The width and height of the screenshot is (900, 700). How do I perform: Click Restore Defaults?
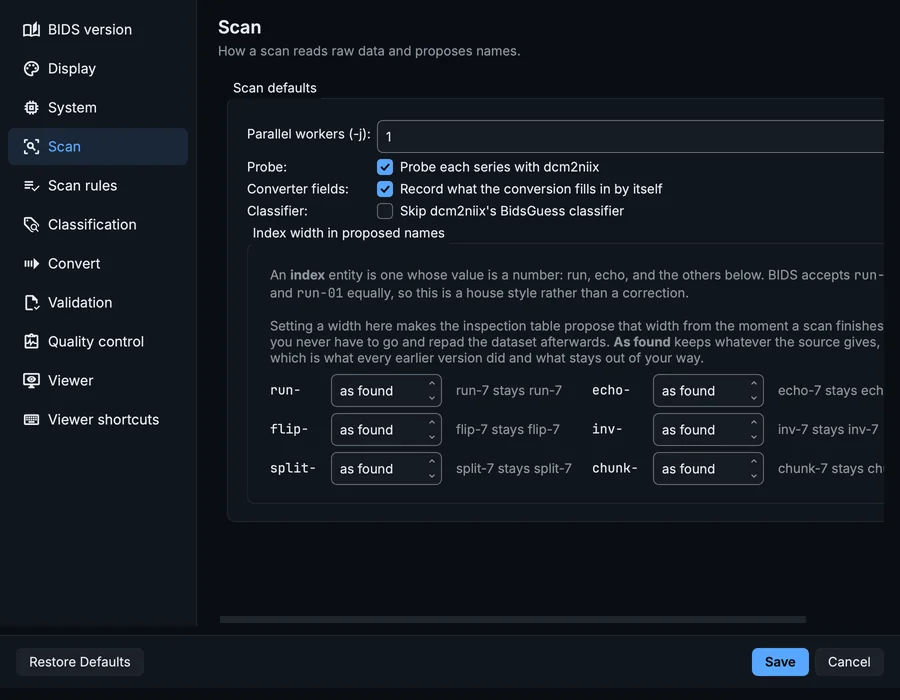pyautogui.click(x=80, y=662)
